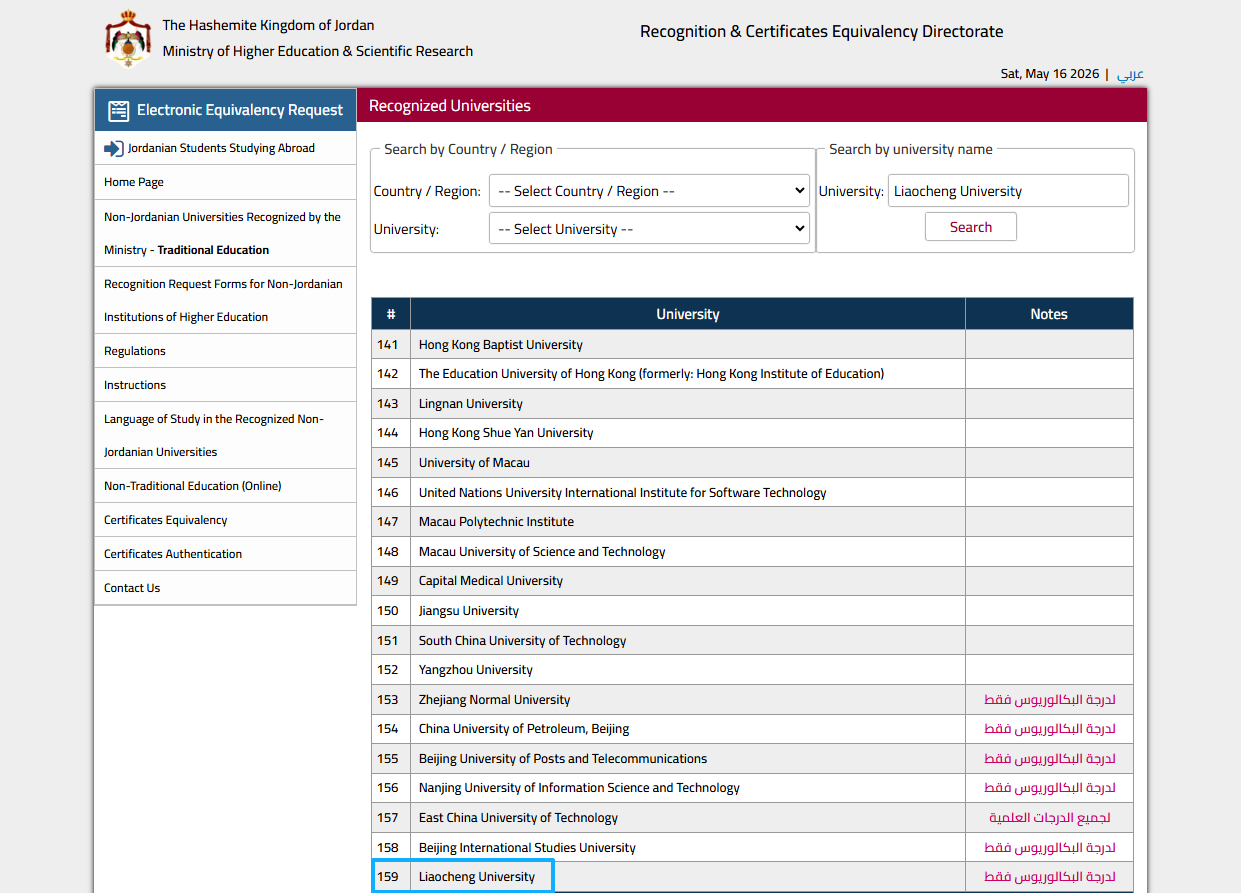Image resolution: width=1241 pixels, height=893 pixels.
Task: Switch language to Arabic (عربي)
Action: [1130, 74]
